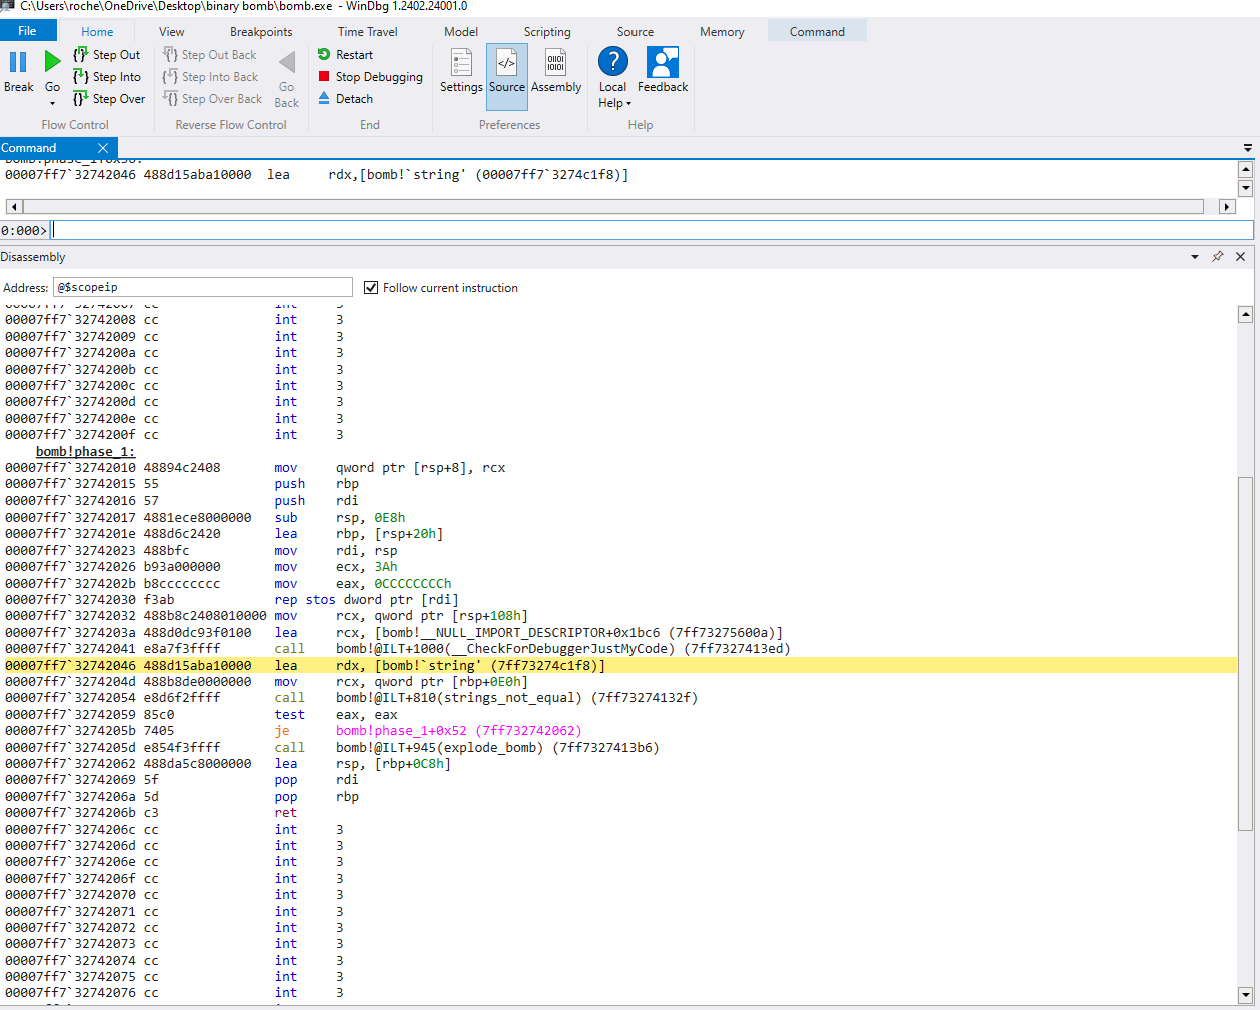
Task: Open the Settings preferences icon
Action: click(x=461, y=64)
